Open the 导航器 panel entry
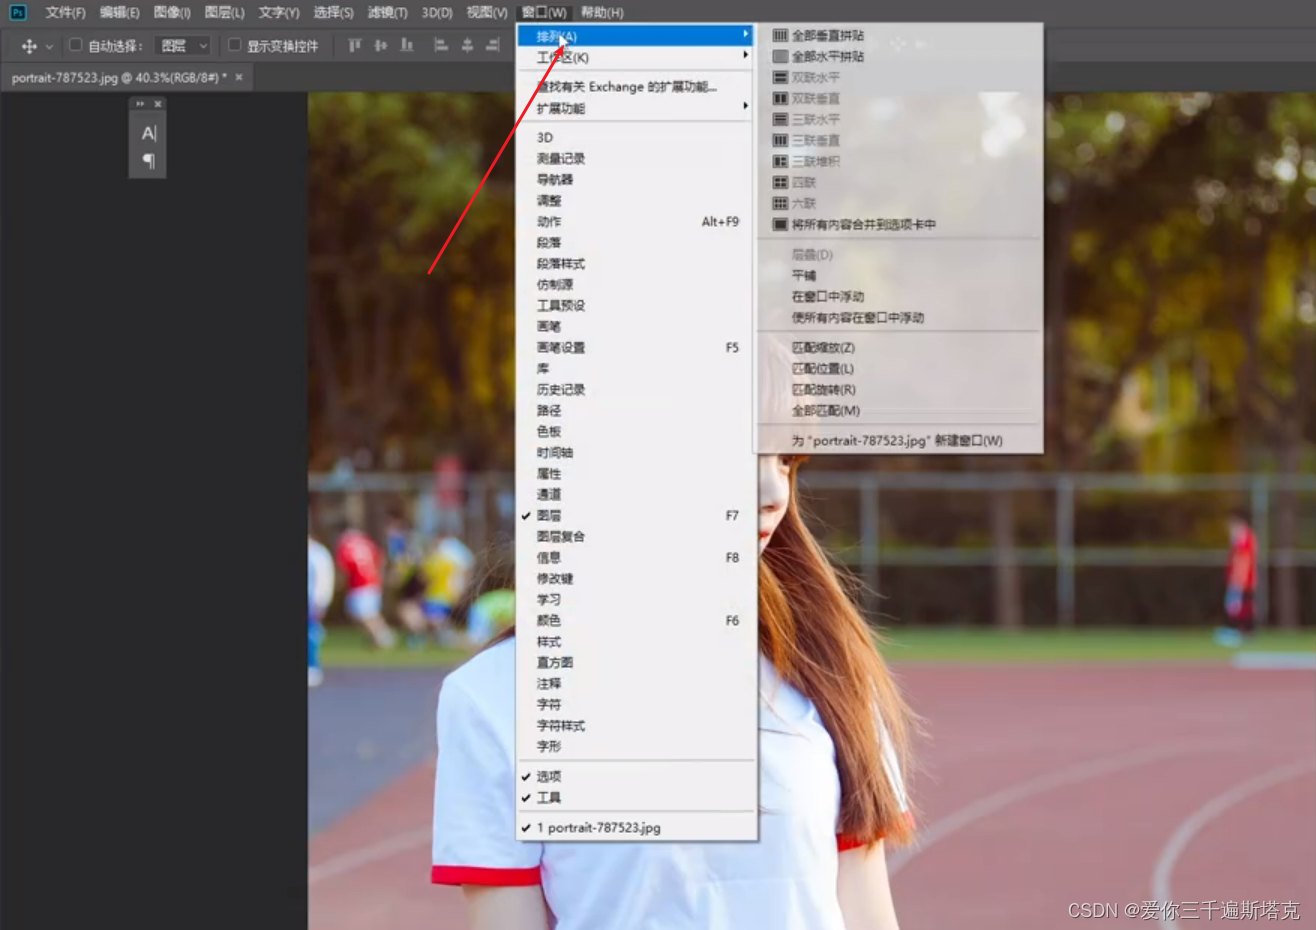1316x930 pixels. (636, 179)
